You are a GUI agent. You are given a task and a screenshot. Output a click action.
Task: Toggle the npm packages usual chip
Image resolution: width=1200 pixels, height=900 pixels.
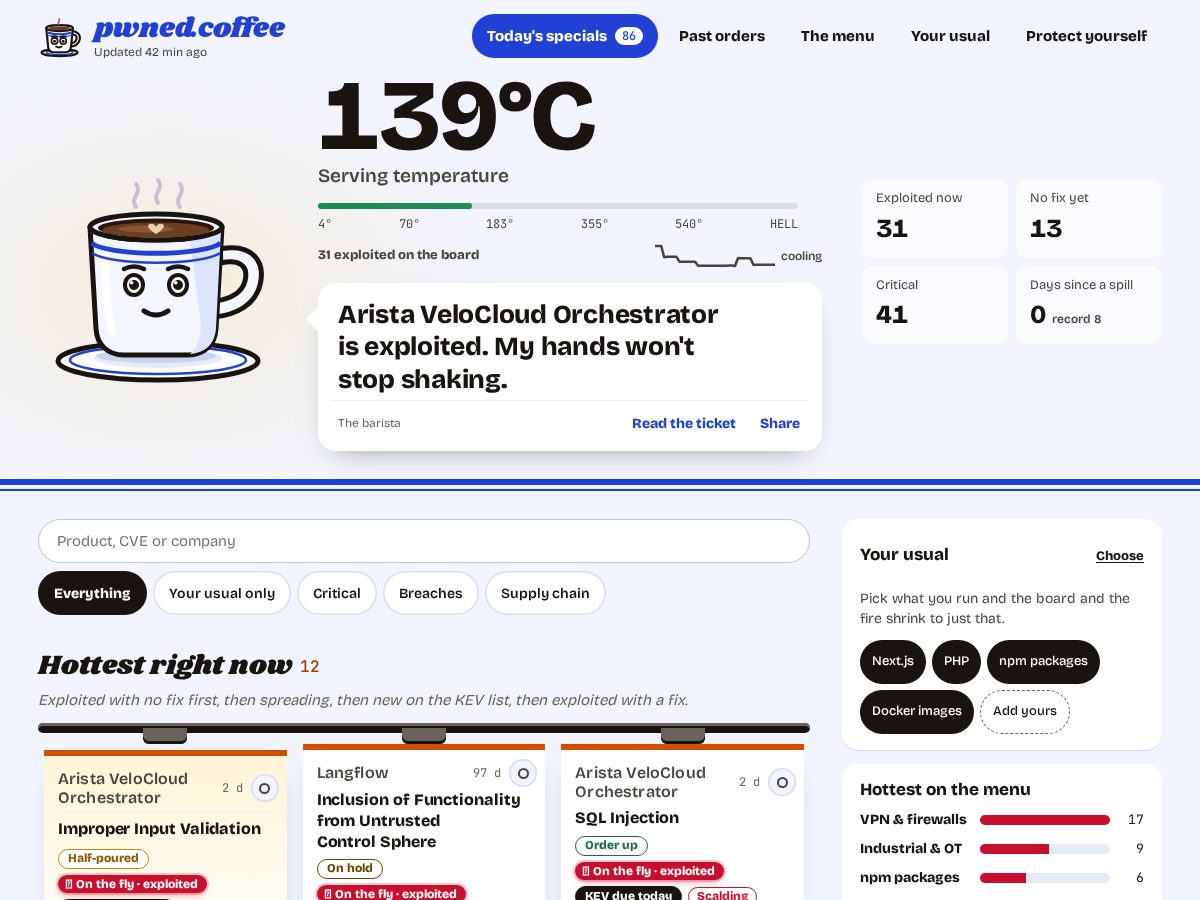tap(1043, 662)
